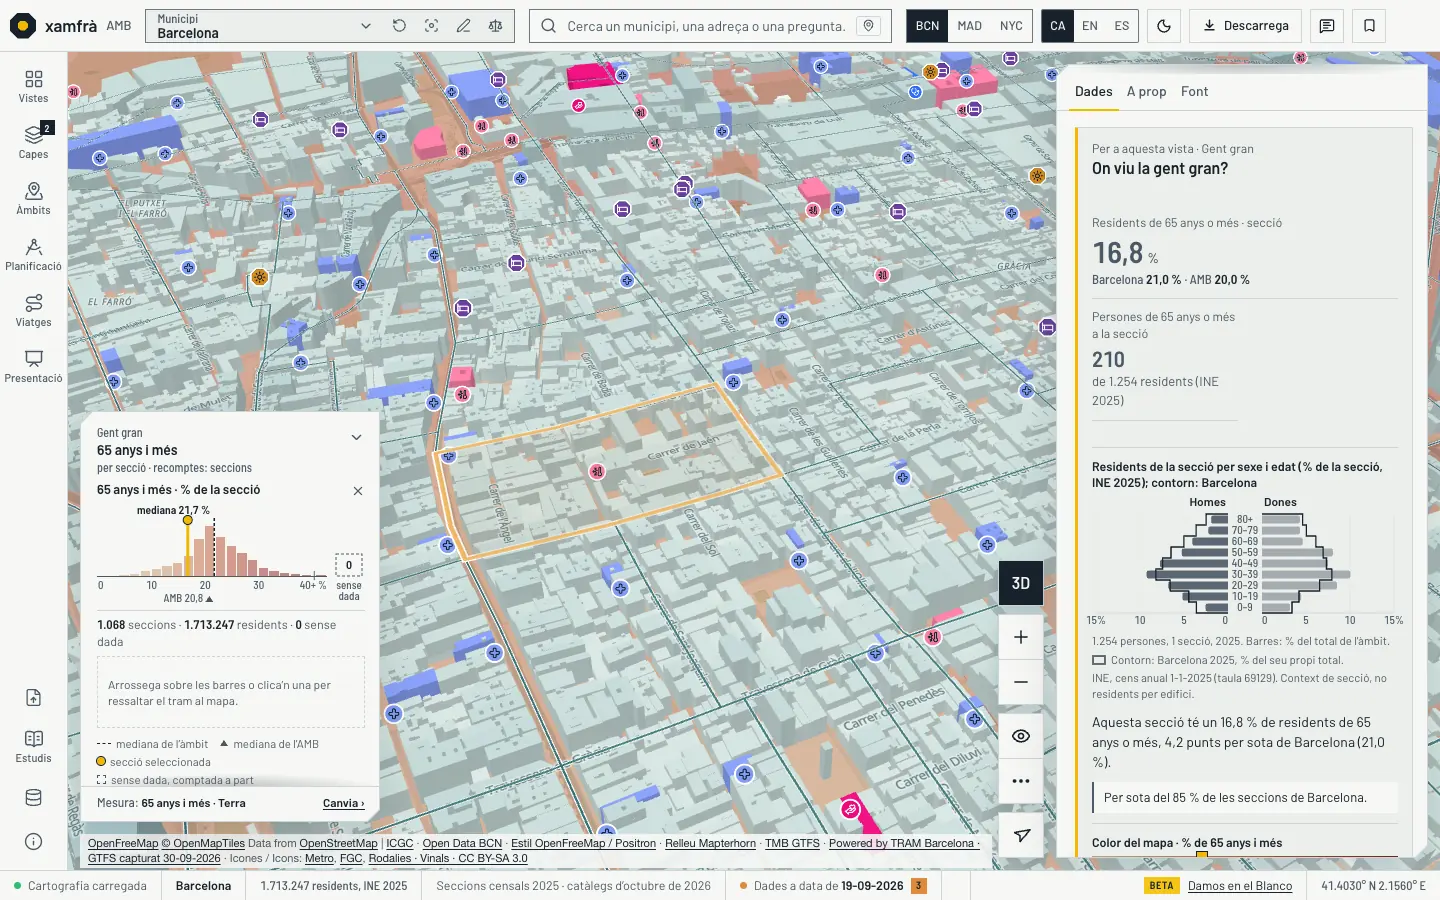Image resolution: width=1440 pixels, height=900 pixels.
Task: Switch language to ES
Action: (x=1122, y=26)
